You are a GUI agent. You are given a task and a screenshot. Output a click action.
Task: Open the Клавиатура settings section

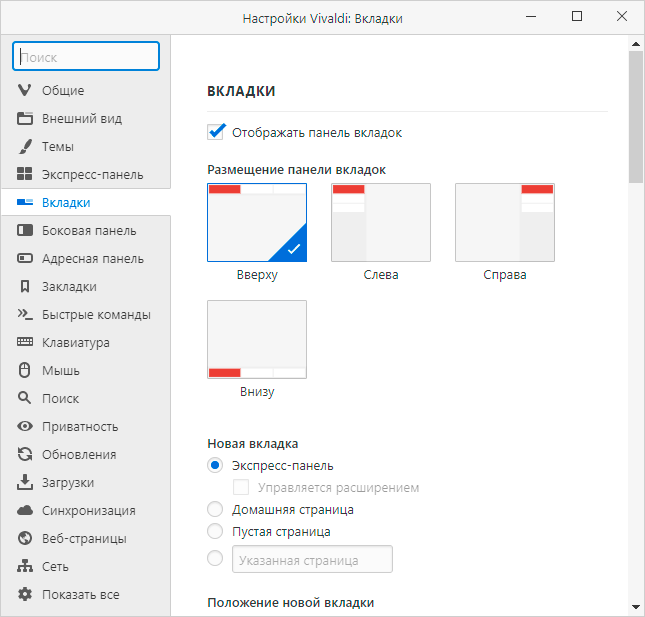(86, 342)
